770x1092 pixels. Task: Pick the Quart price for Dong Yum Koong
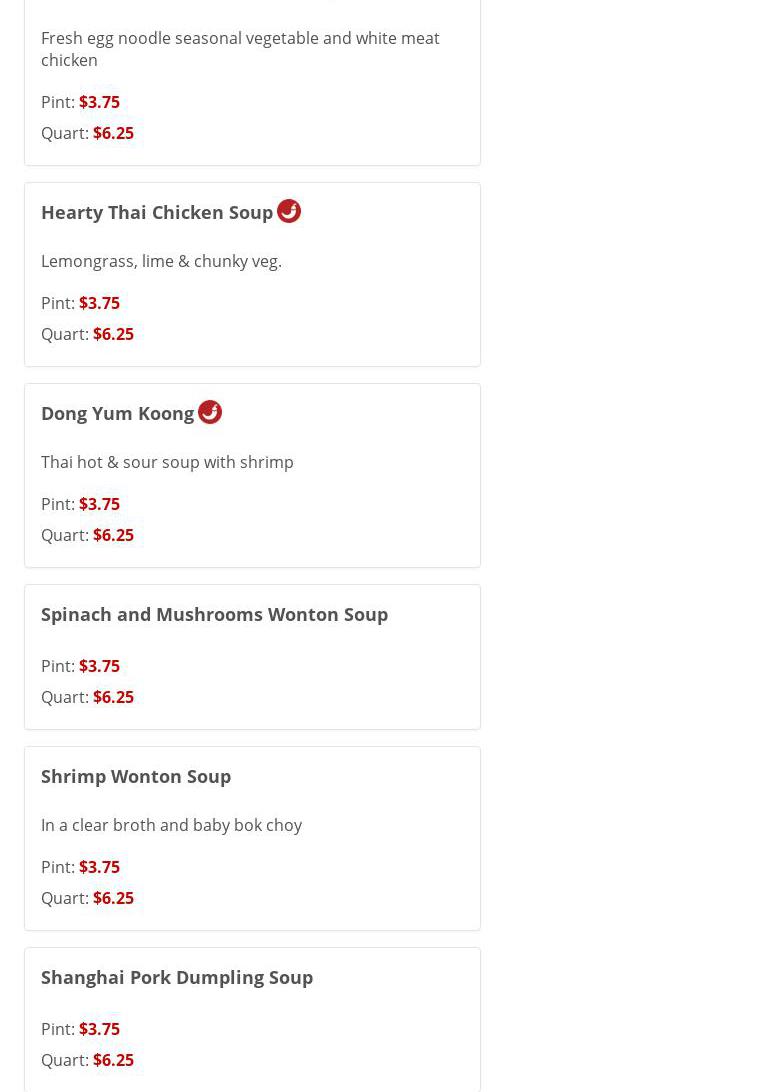coord(113,535)
